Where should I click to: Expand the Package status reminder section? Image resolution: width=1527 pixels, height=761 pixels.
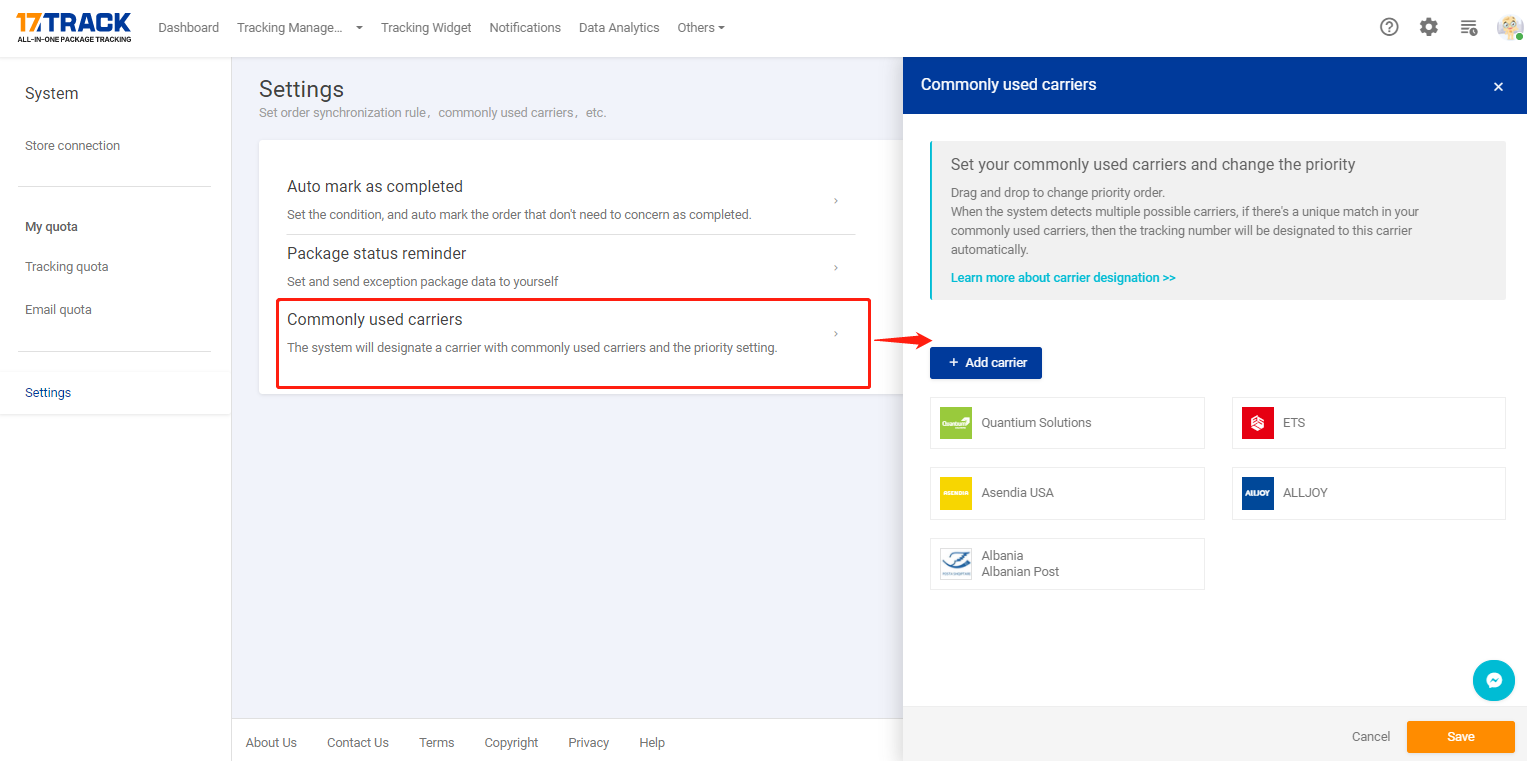[x=571, y=266]
